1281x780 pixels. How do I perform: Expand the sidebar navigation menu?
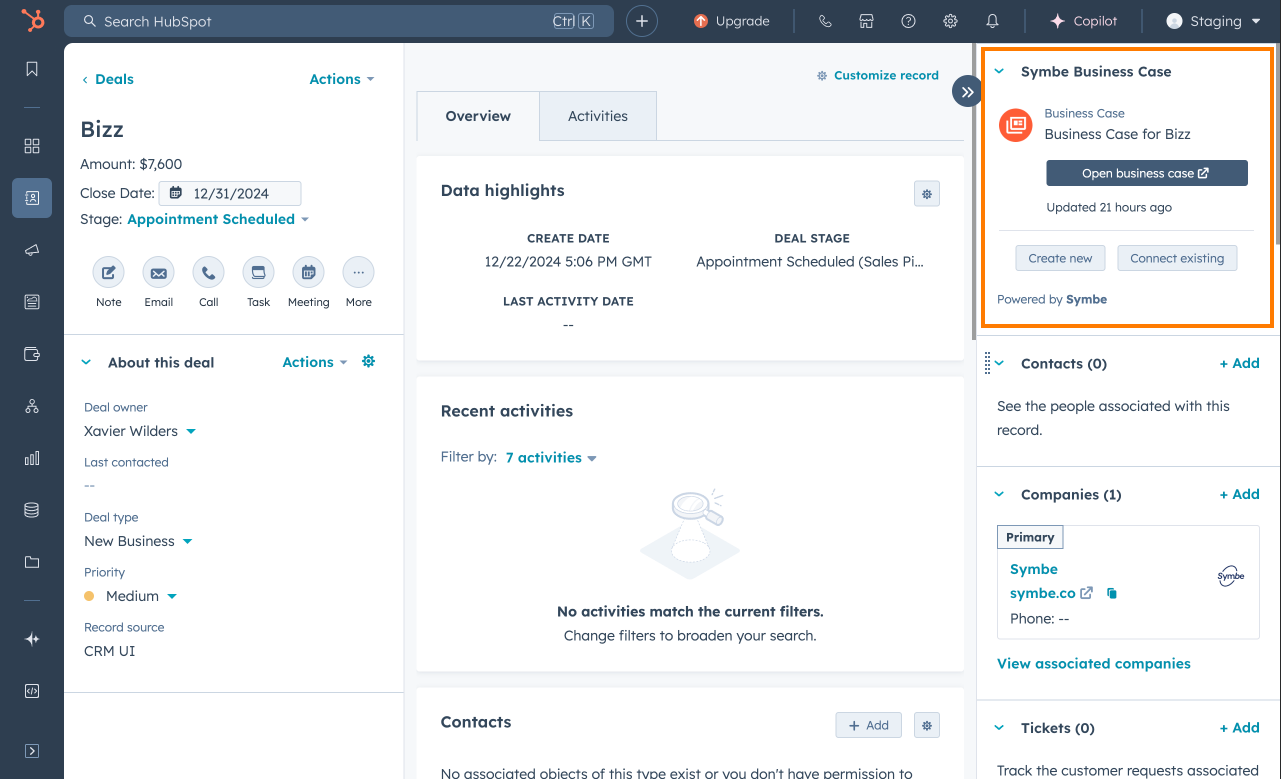click(x=32, y=751)
